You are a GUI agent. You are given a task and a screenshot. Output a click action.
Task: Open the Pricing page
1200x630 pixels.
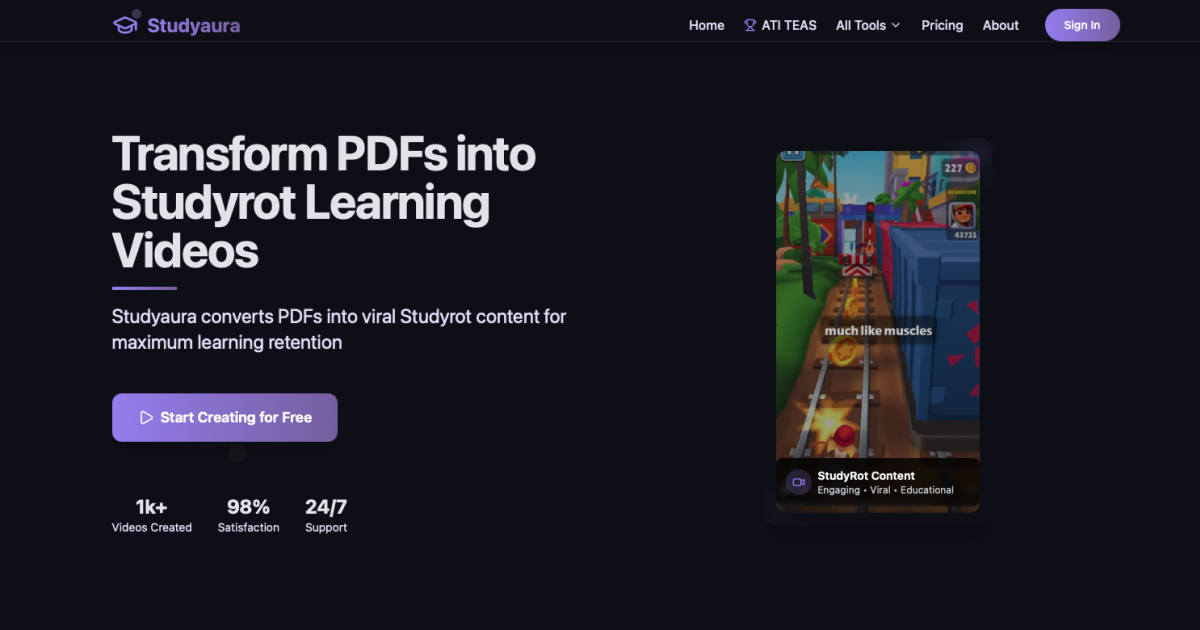[x=942, y=25]
